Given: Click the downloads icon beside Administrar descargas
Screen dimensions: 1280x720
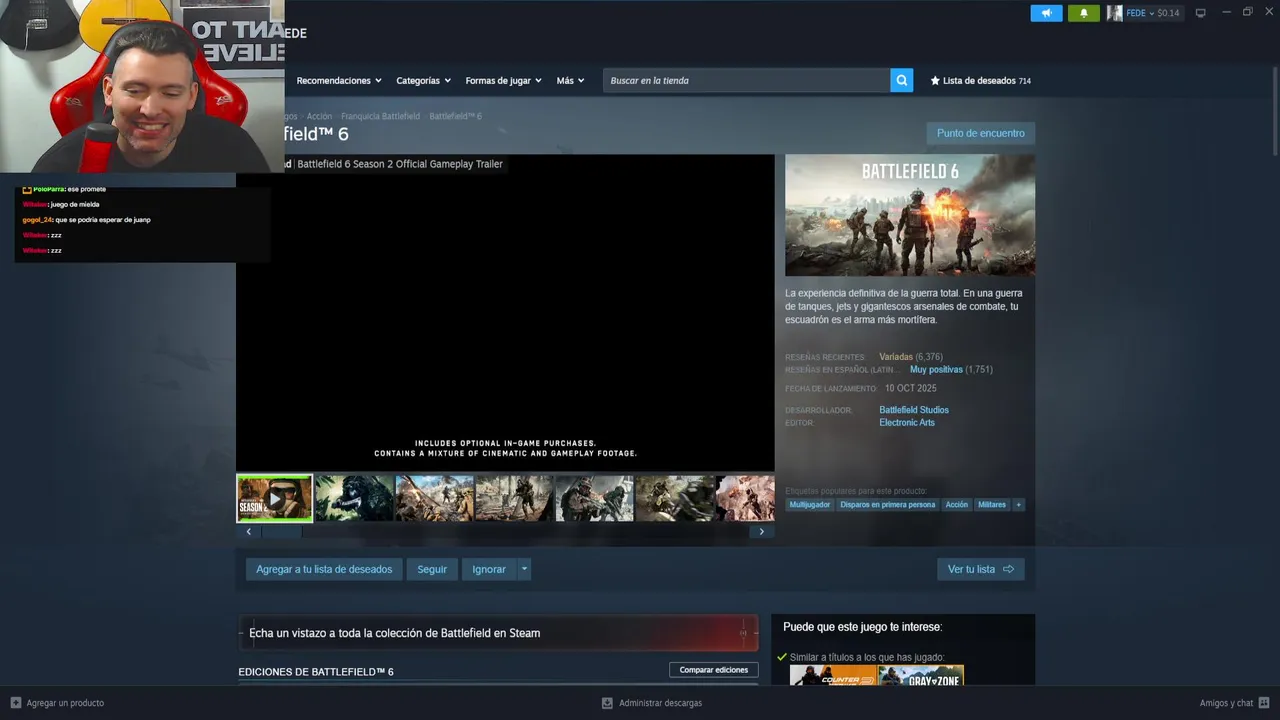Looking at the screenshot, I should (607, 703).
